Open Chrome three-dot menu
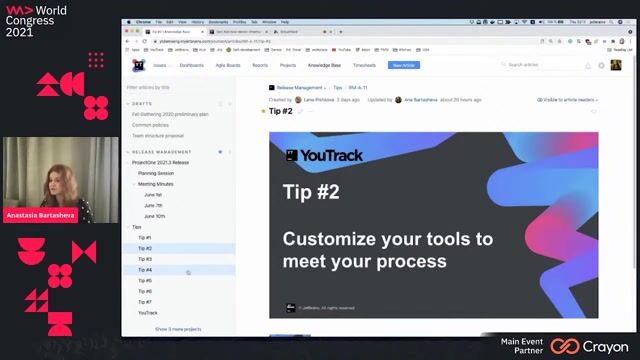Screen dimensions: 640x360 click(x=631, y=41)
